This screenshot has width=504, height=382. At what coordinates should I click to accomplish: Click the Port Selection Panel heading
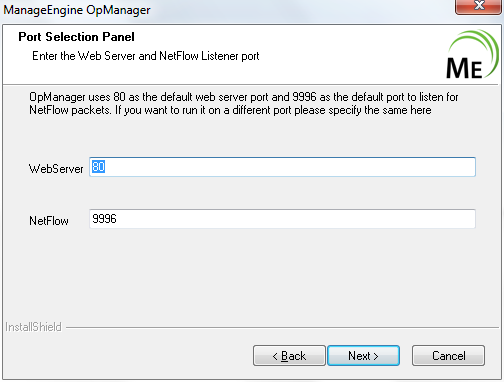[x=76, y=37]
